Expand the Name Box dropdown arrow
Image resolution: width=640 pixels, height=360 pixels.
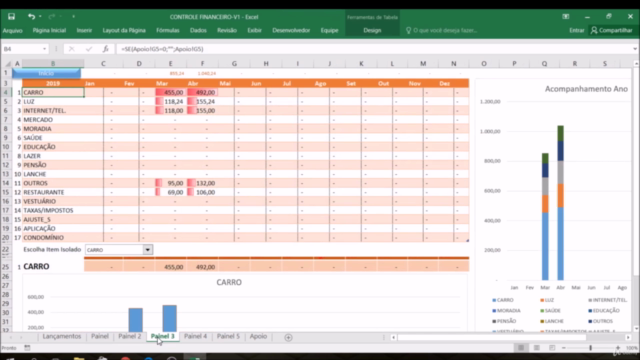44,49
